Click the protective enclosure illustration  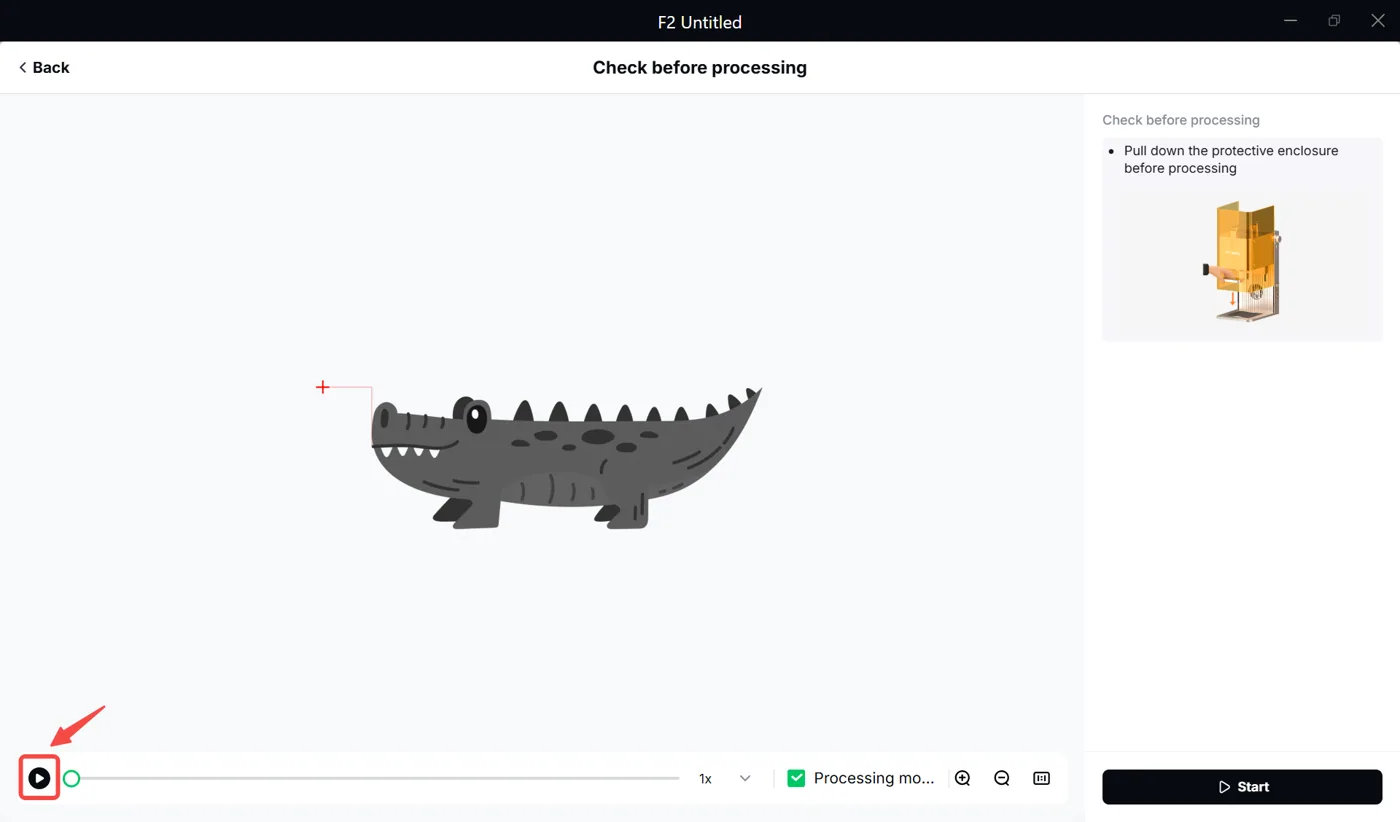(x=1242, y=260)
